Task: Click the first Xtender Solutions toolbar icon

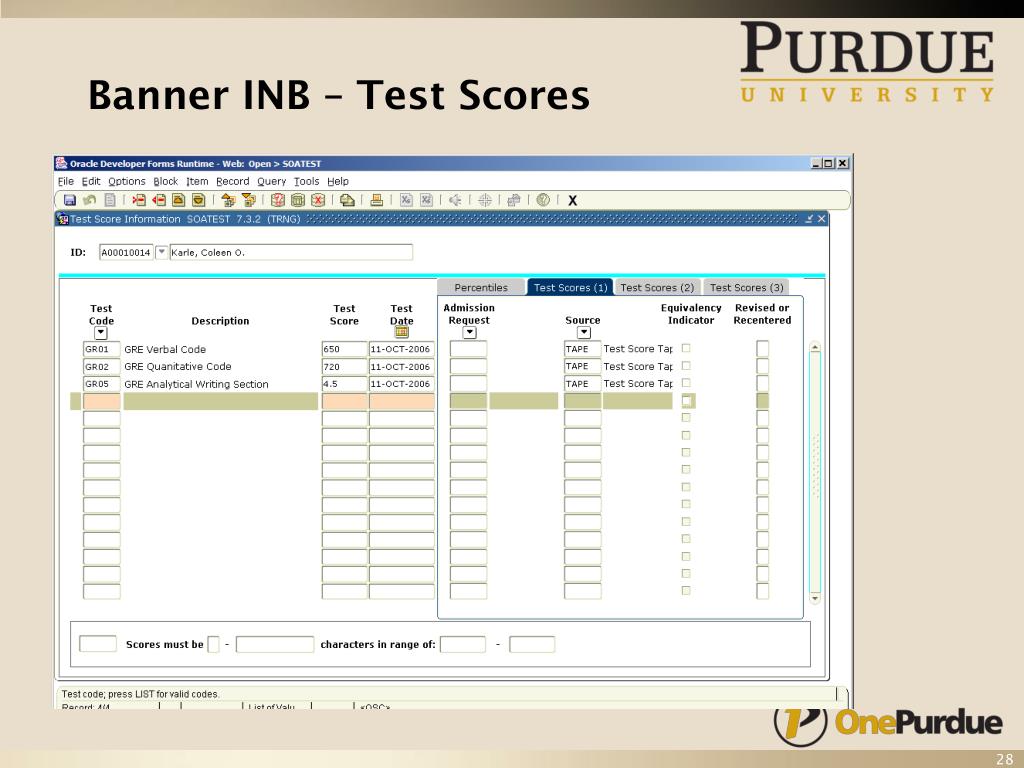Action: click(x=406, y=200)
